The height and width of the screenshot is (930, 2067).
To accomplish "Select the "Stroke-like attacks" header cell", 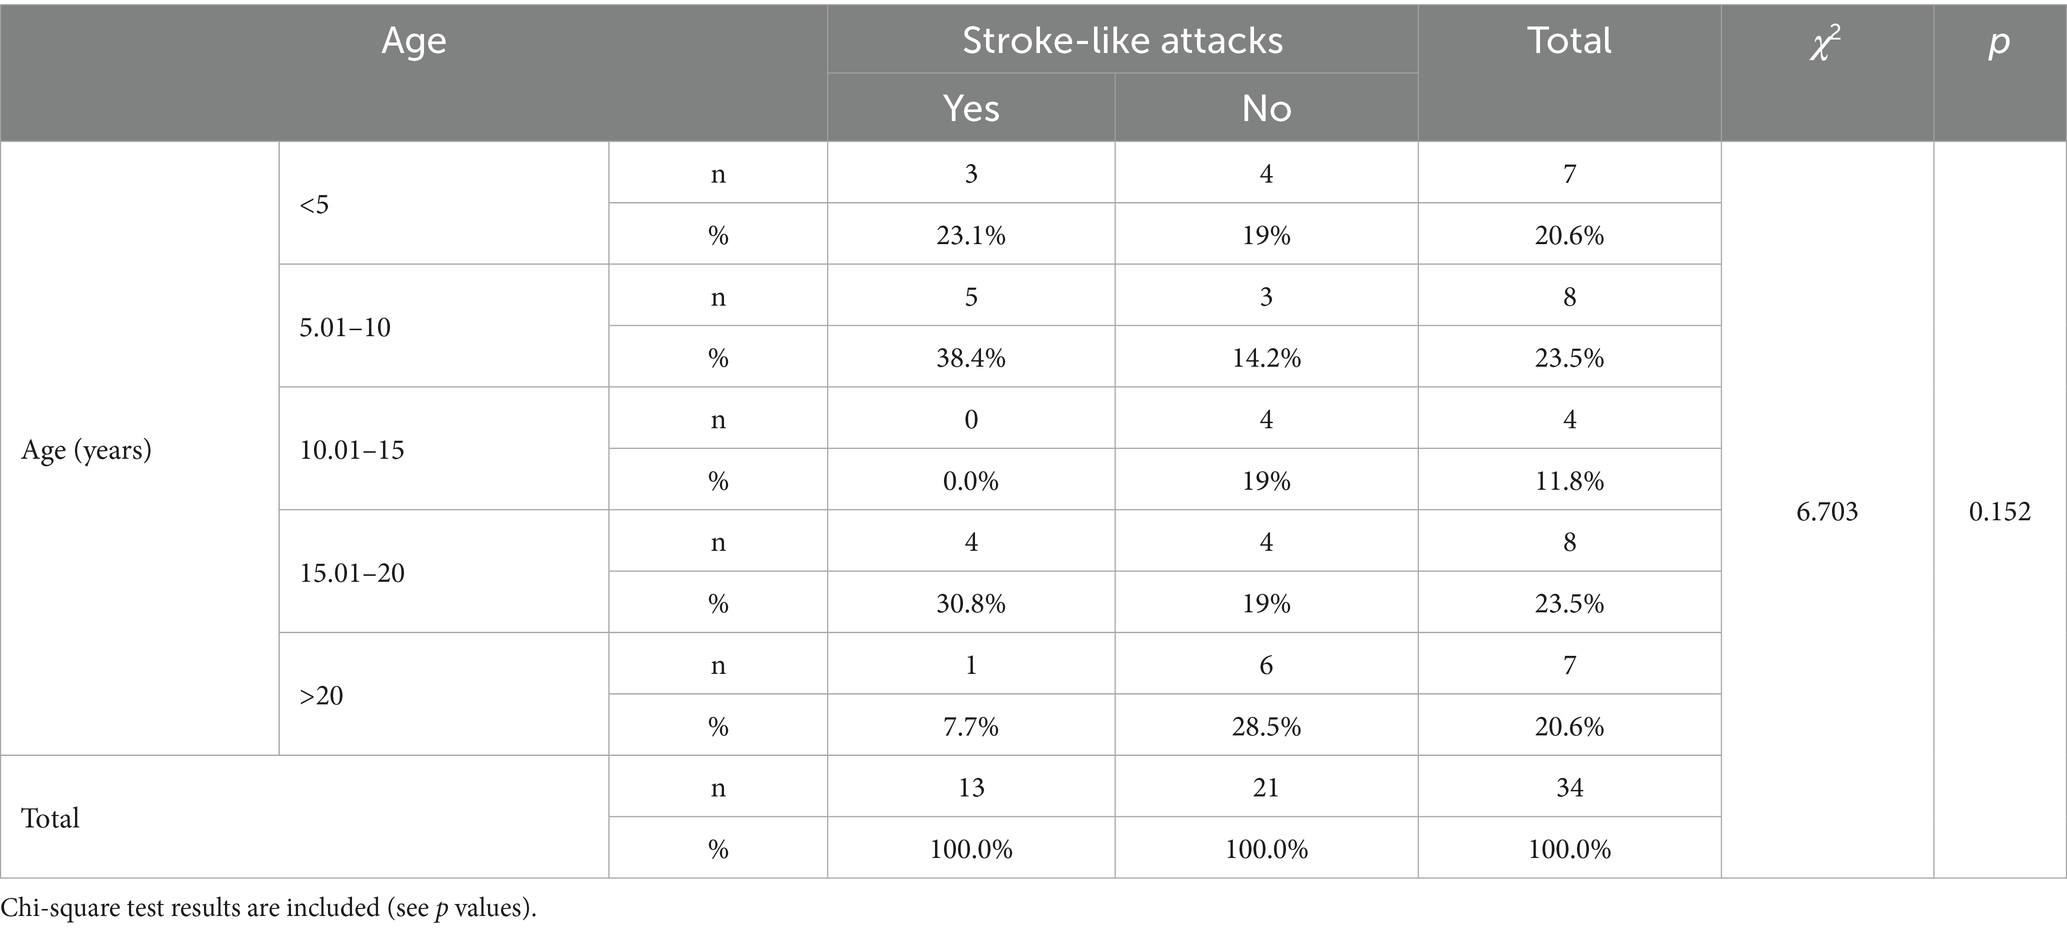I will coord(1122,41).
